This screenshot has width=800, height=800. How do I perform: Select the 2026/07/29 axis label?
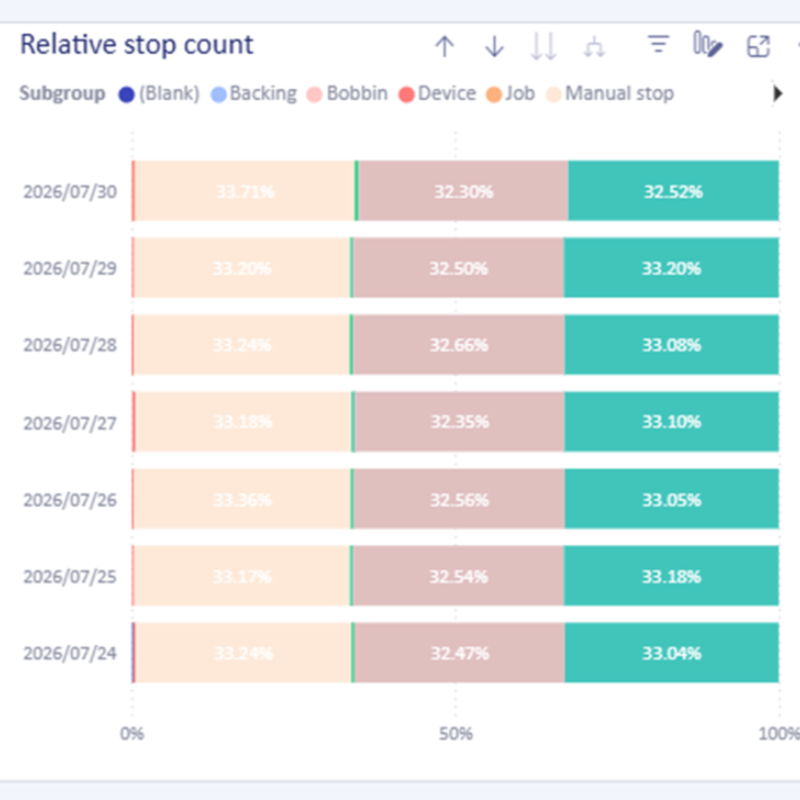[70, 268]
